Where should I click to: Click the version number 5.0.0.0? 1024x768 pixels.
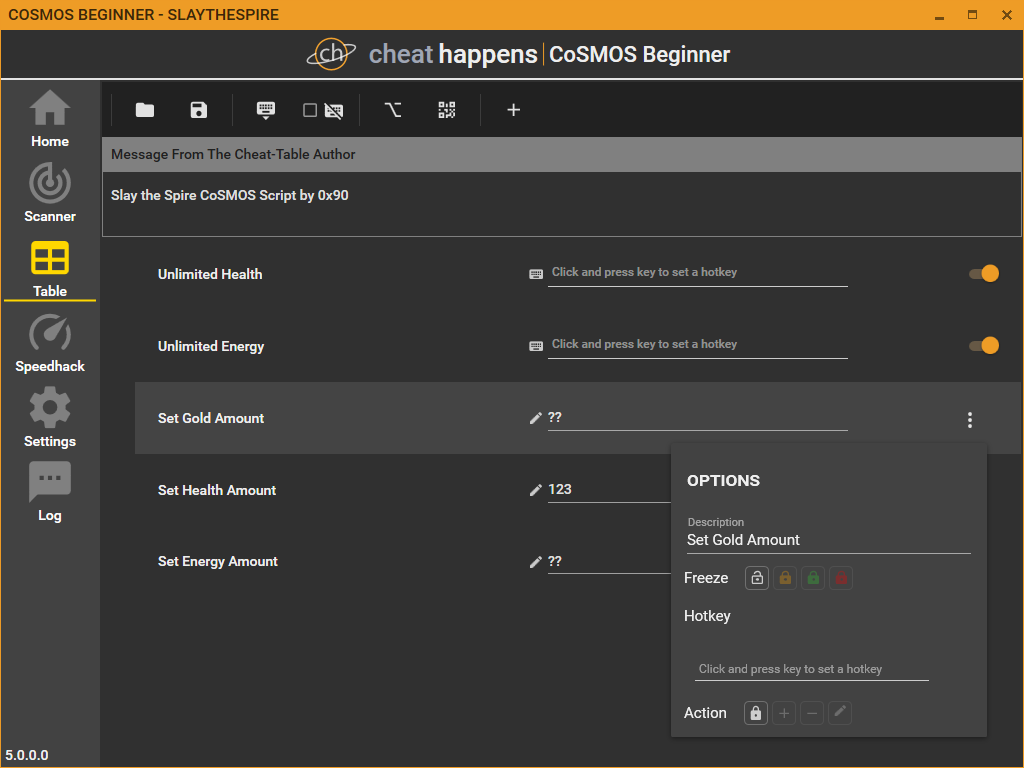click(27, 755)
